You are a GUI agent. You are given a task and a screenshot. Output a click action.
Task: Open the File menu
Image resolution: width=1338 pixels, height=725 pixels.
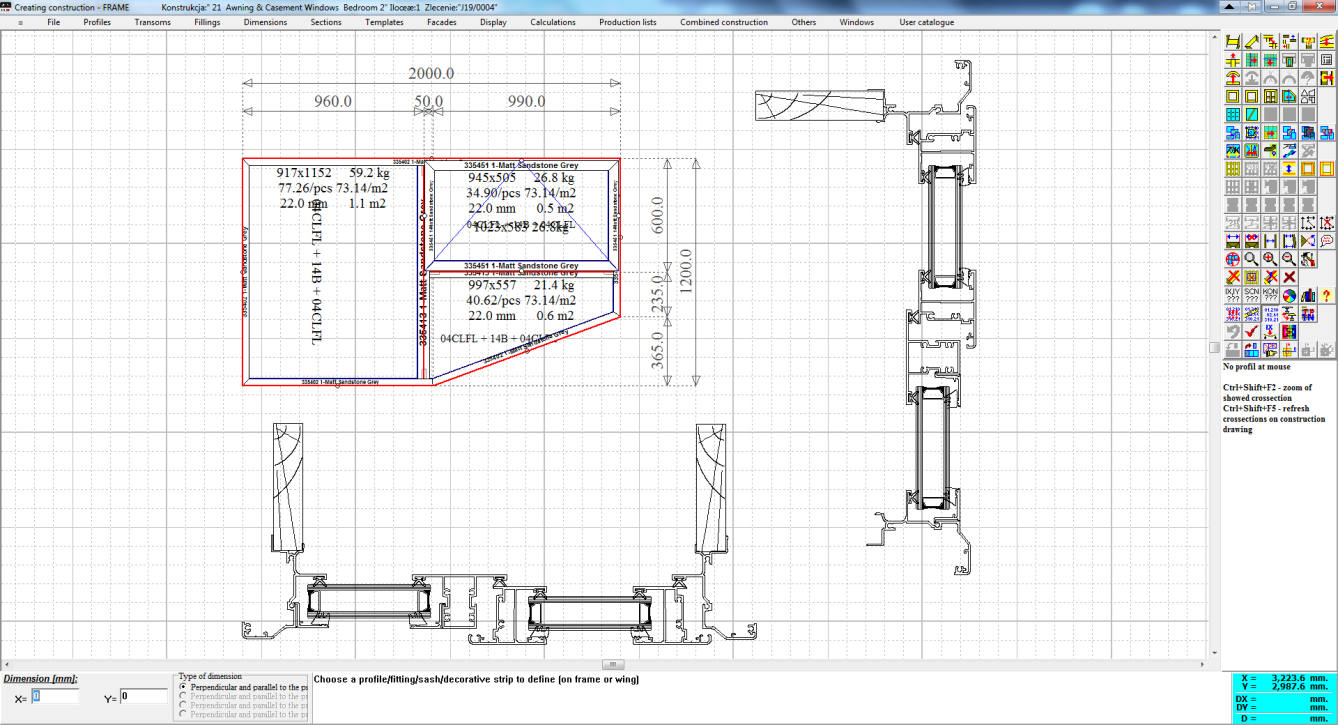pos(53,22)
